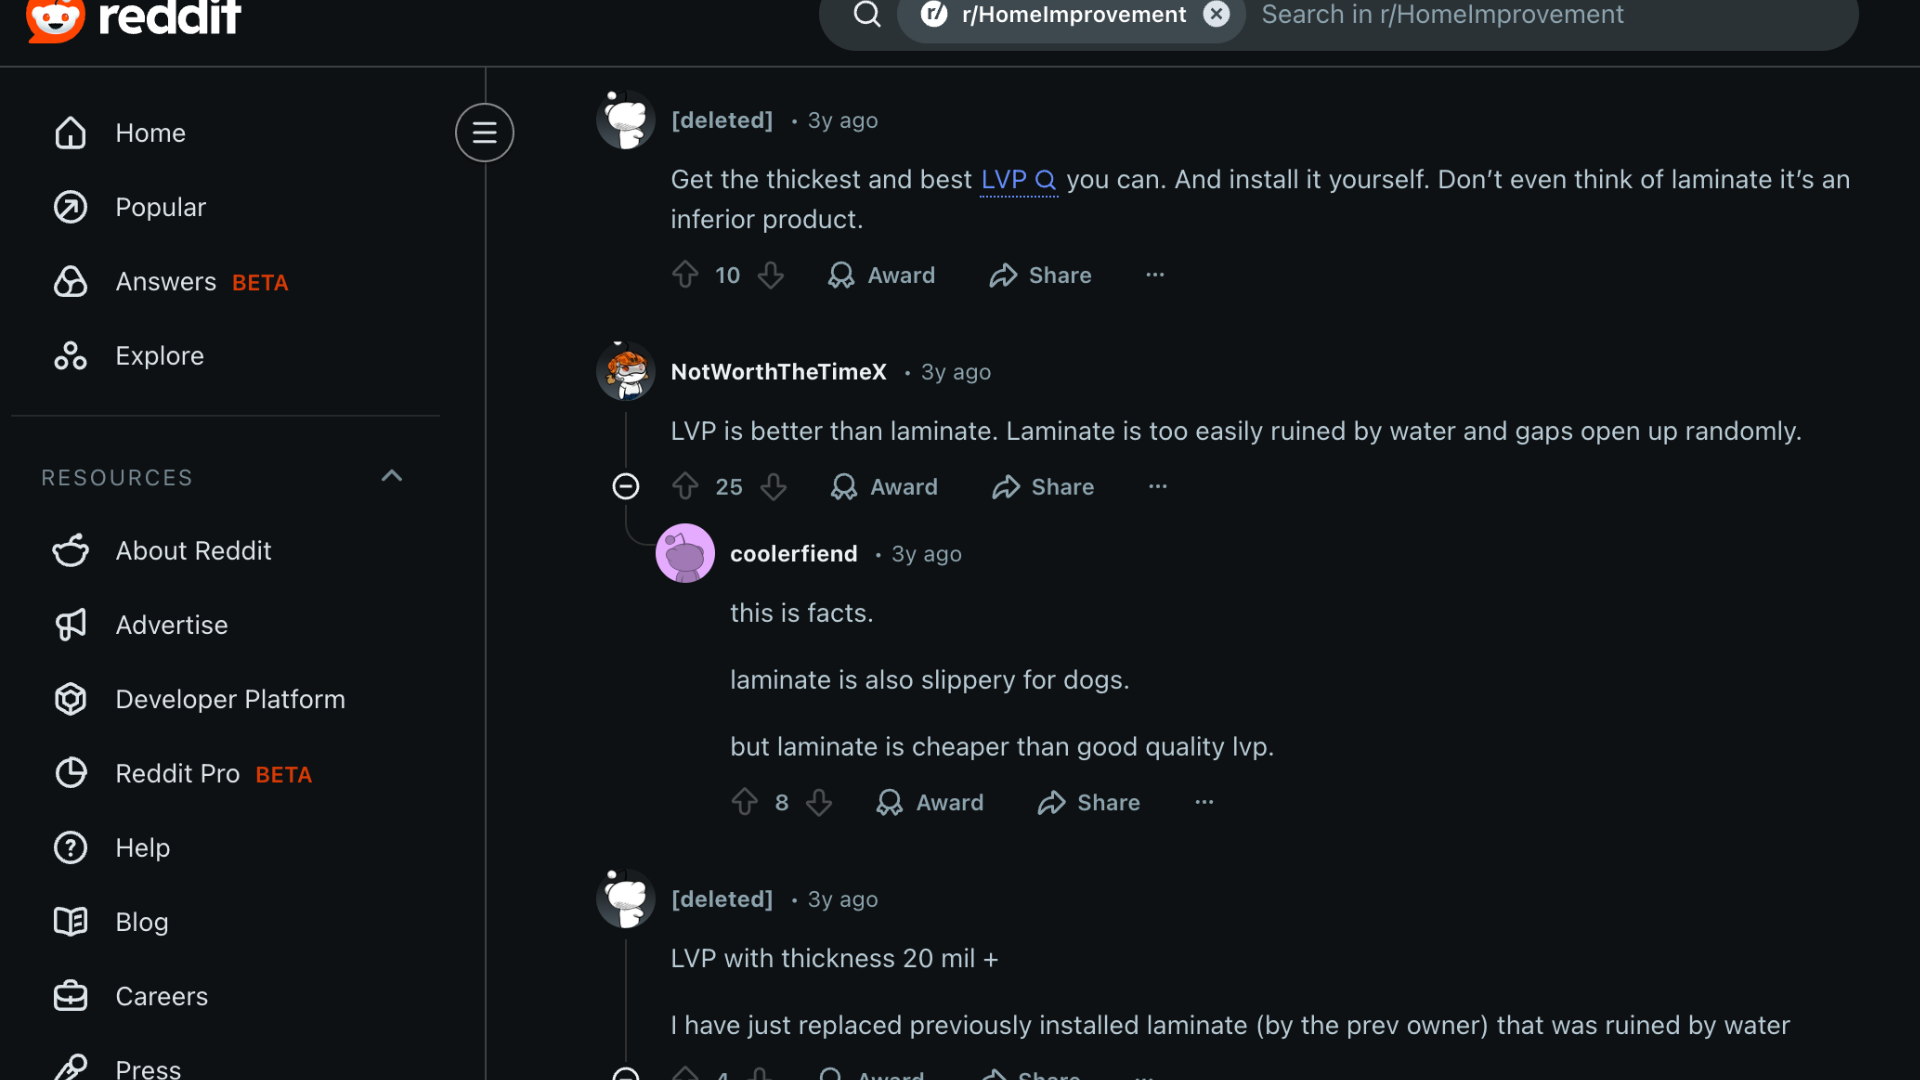Open the Popular feed
This screenshot has height=1080, width=1920.
[160, 207]
